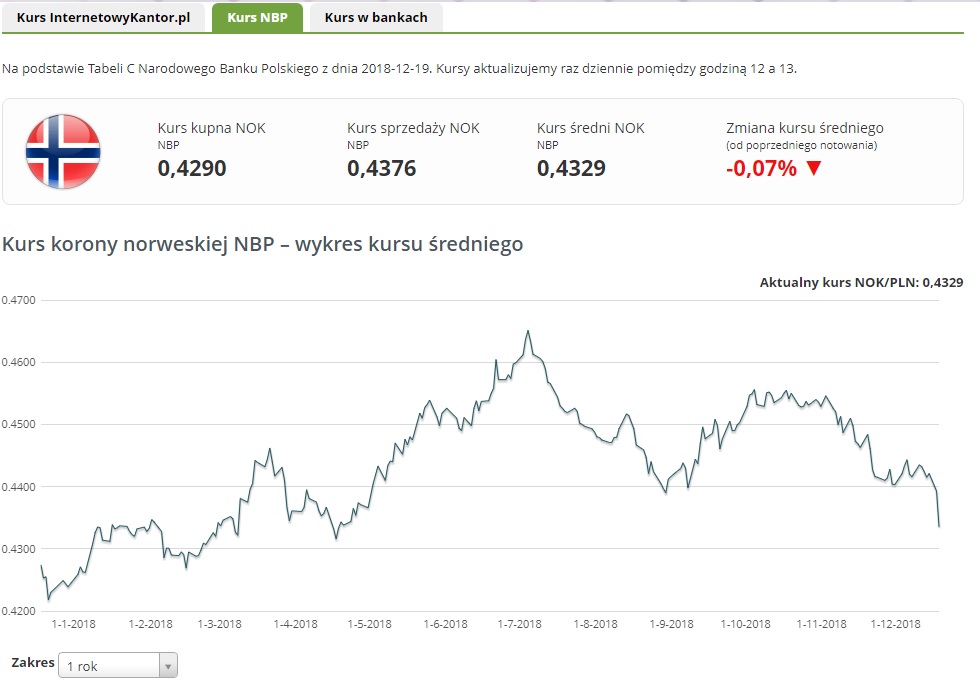Click the 1-6-2018 x-axis date label
This screenshot has width=980, height=683.
(445, 624)
